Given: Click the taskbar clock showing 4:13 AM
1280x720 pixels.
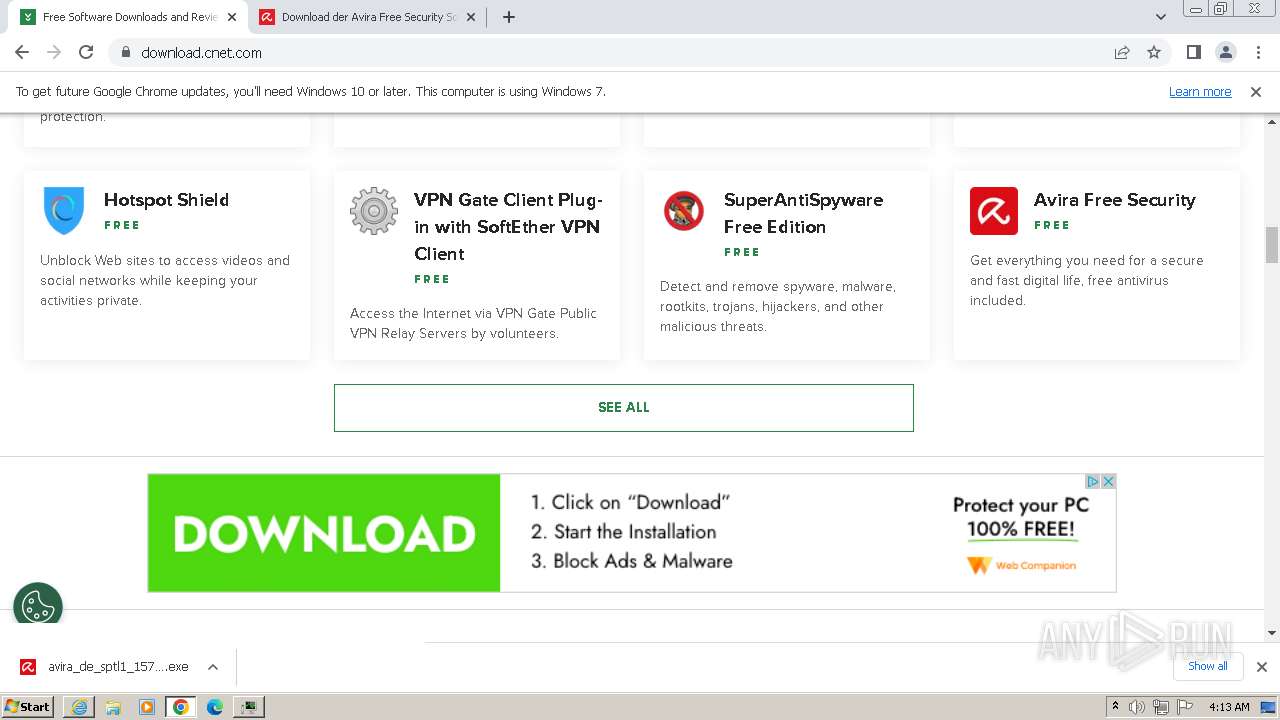Looking at the screenshot, I should pos(1229,707).
